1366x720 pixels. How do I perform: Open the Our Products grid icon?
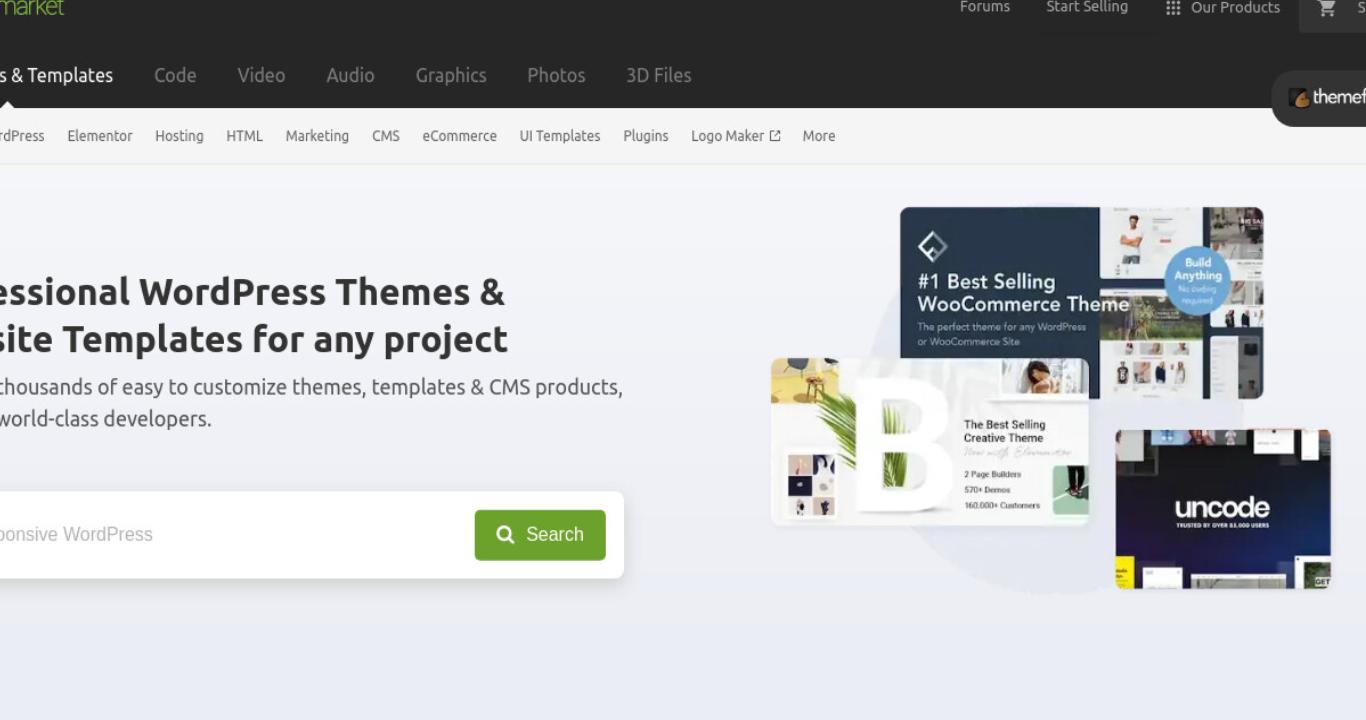[1173, 8]
